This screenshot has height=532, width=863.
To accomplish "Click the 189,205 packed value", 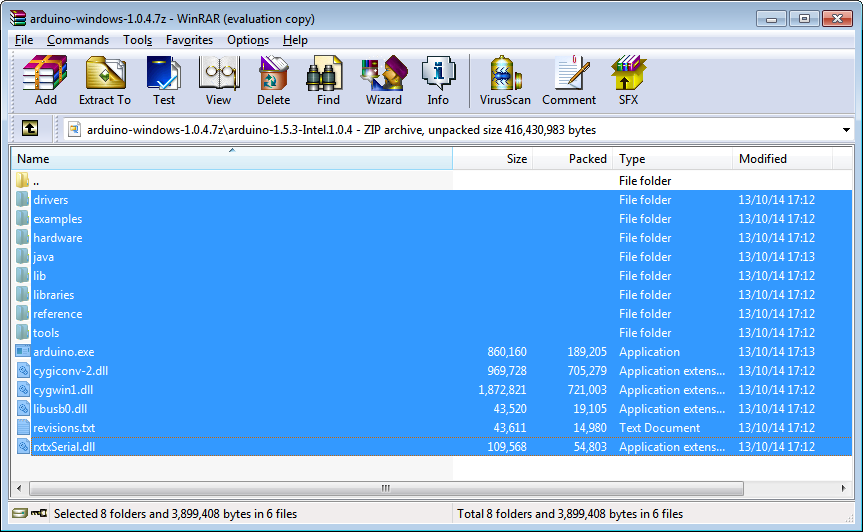I will click(587, 352).
